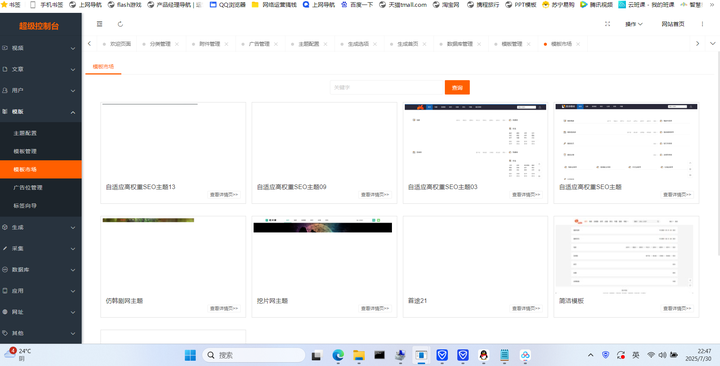720x366 pixels.
Task: Click the 数据库 sidebar icon
Action: (x=5, y=270)
